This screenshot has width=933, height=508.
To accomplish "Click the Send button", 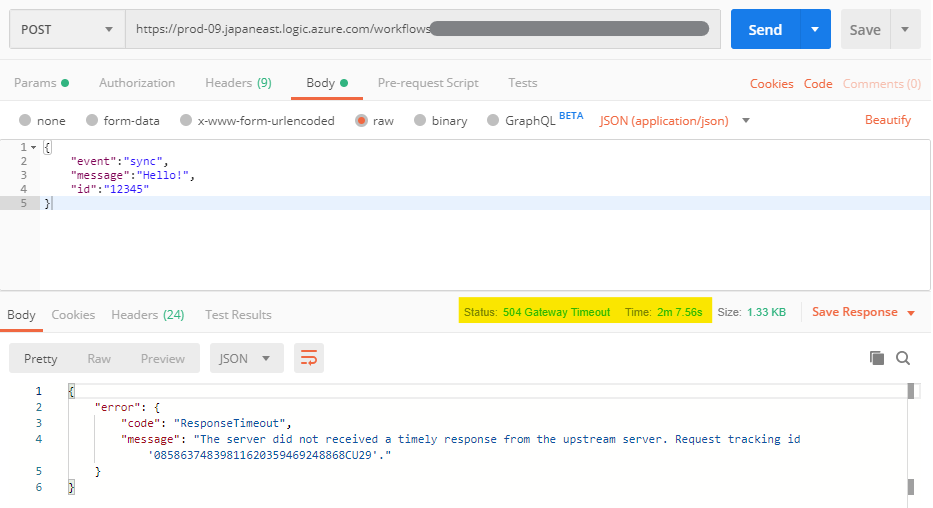I will click(765, 30).
